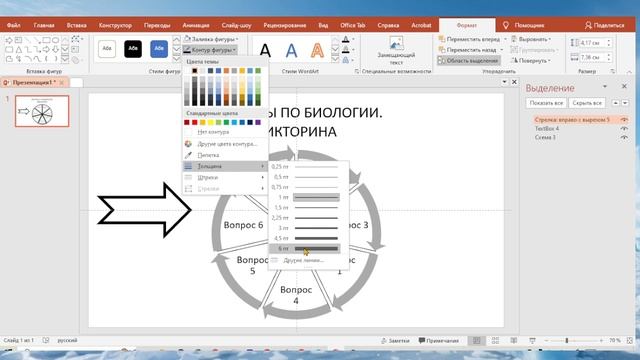The image size is (640, 360).
Task: Toggle visibility eye for TextBox 4
Action: coord(624,129)
